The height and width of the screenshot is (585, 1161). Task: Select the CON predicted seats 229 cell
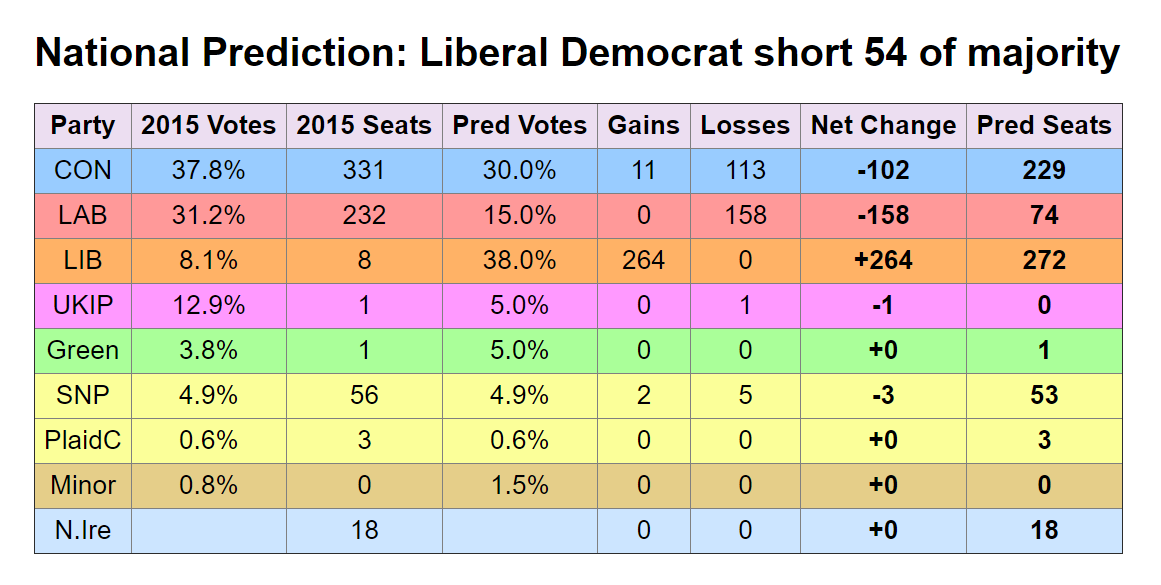(1044, 171)
